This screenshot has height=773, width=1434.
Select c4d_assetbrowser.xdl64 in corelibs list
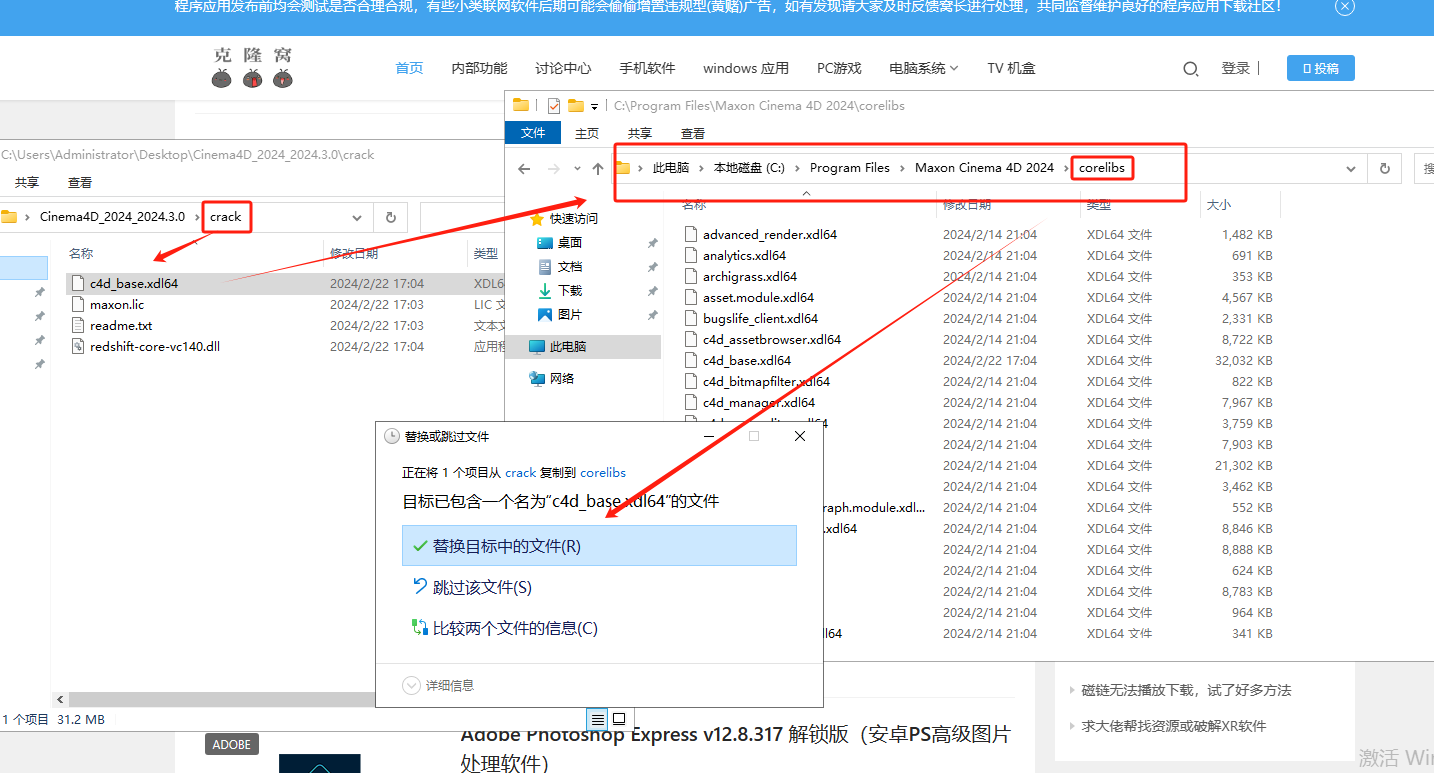[772, 339]
